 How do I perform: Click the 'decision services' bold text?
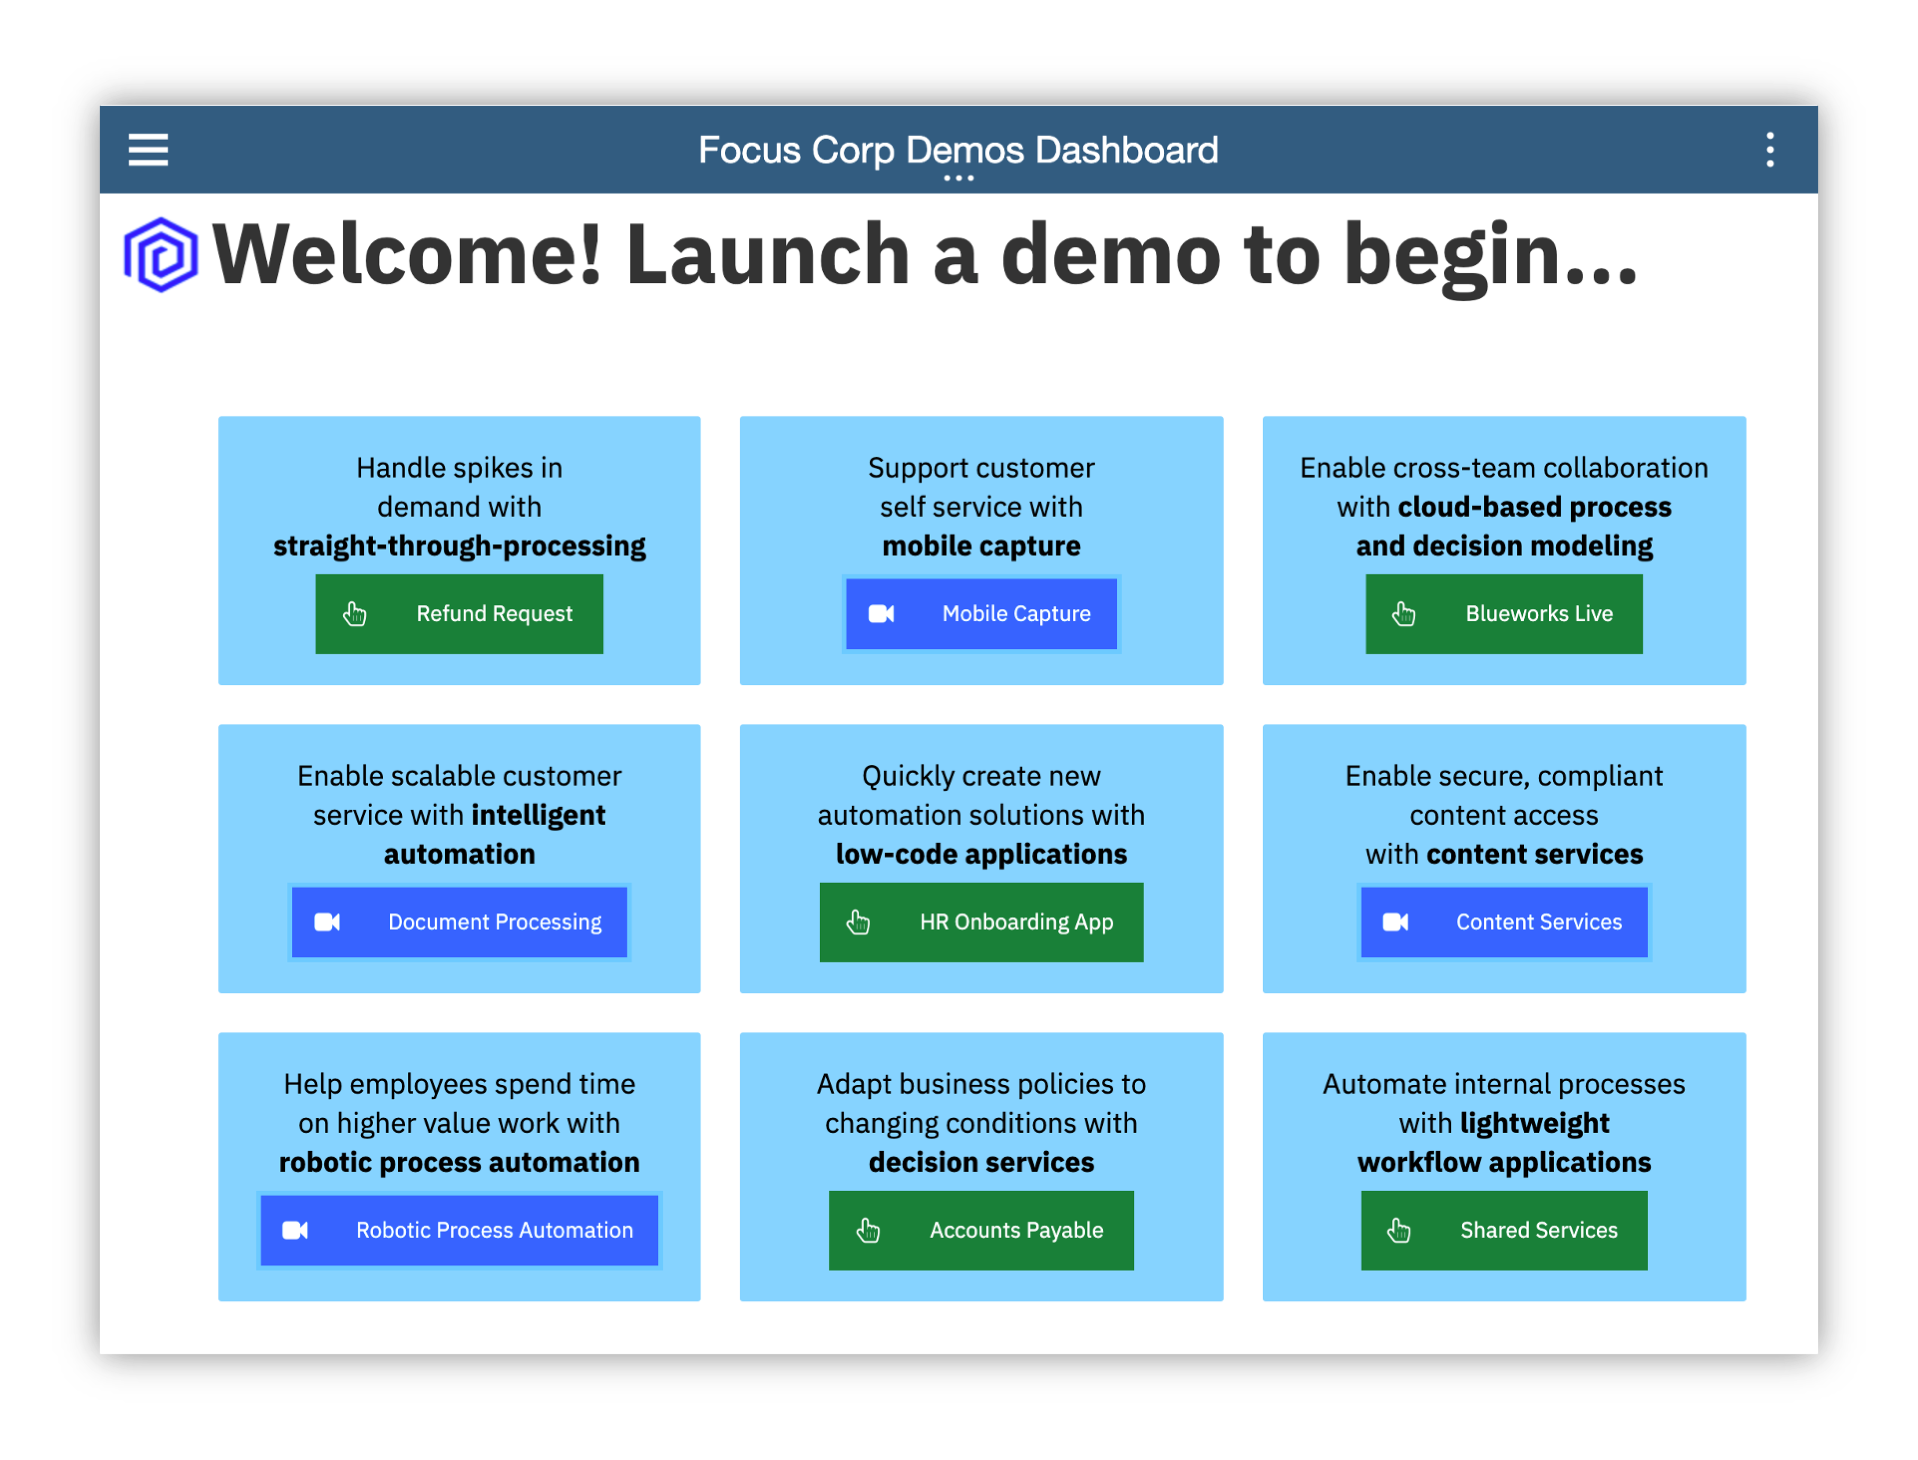981,1162
